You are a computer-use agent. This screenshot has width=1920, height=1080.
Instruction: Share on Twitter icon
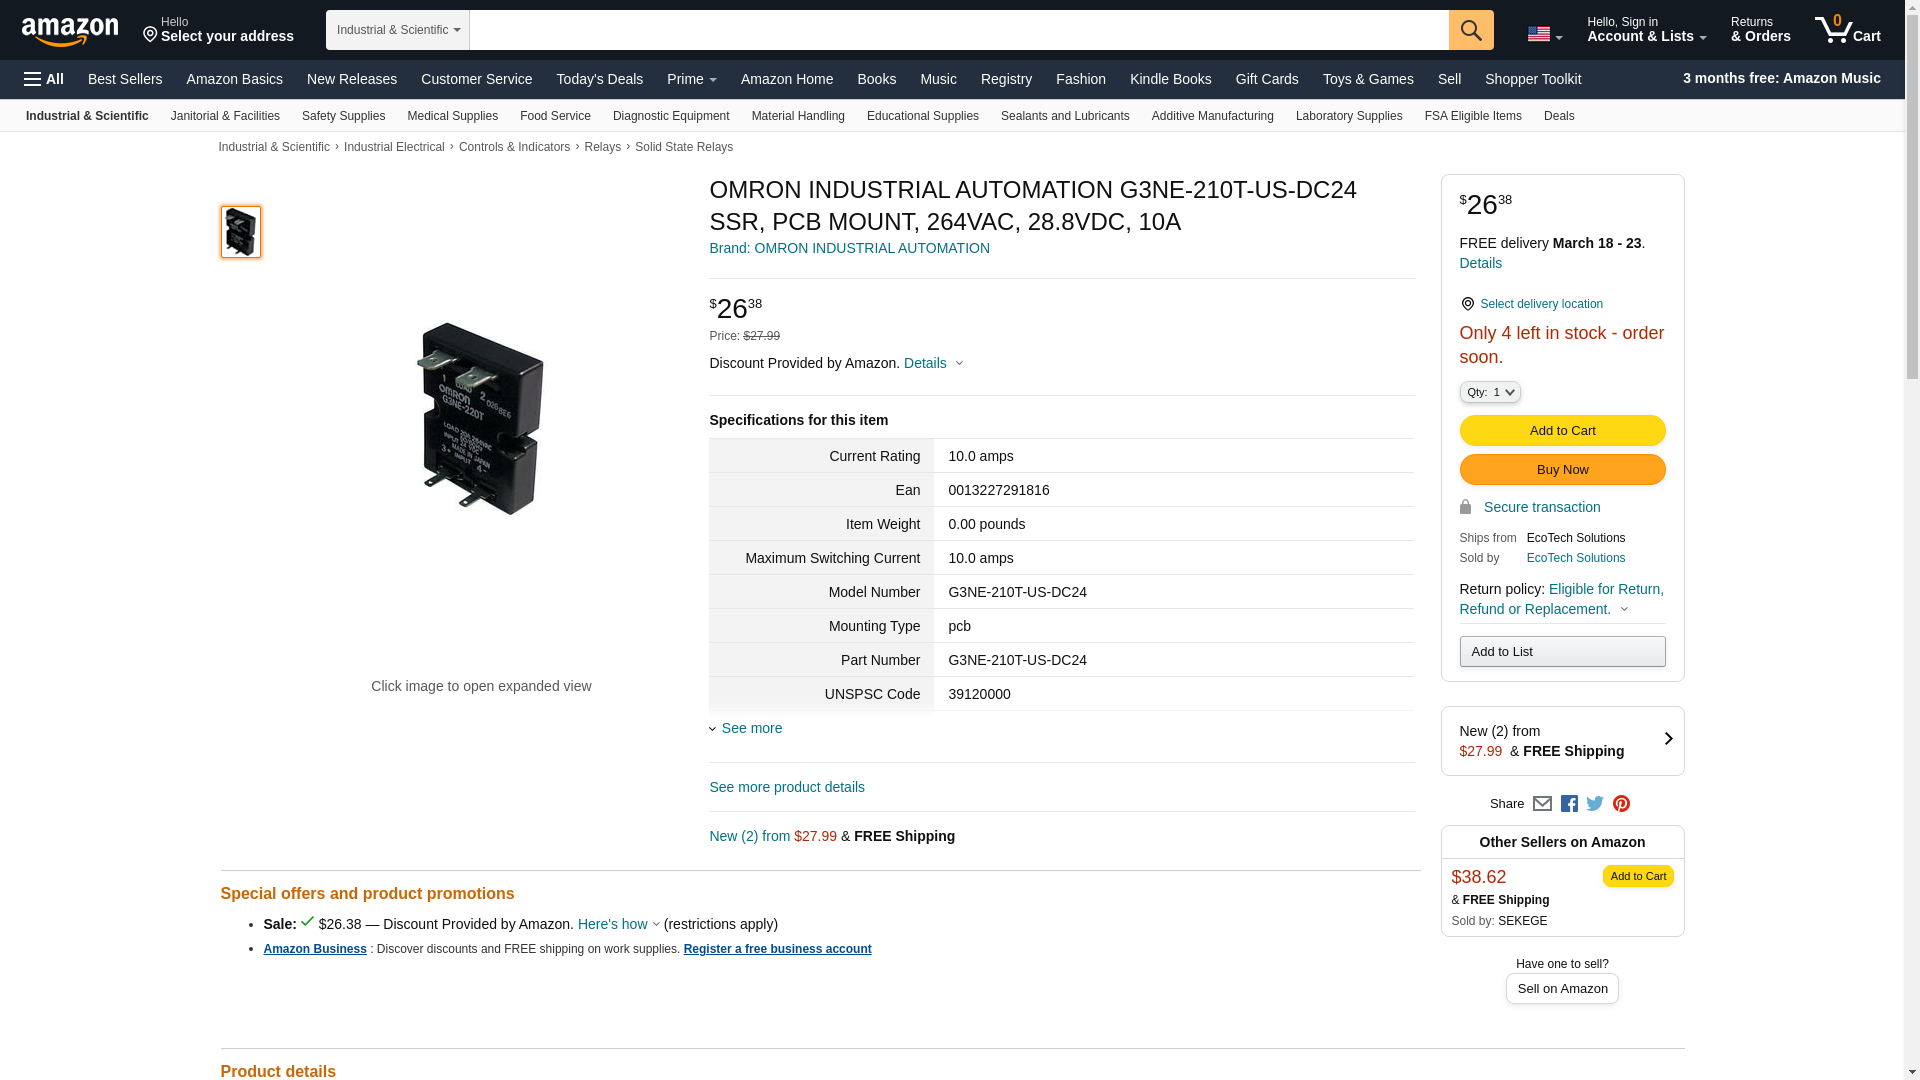point(1595,804)
